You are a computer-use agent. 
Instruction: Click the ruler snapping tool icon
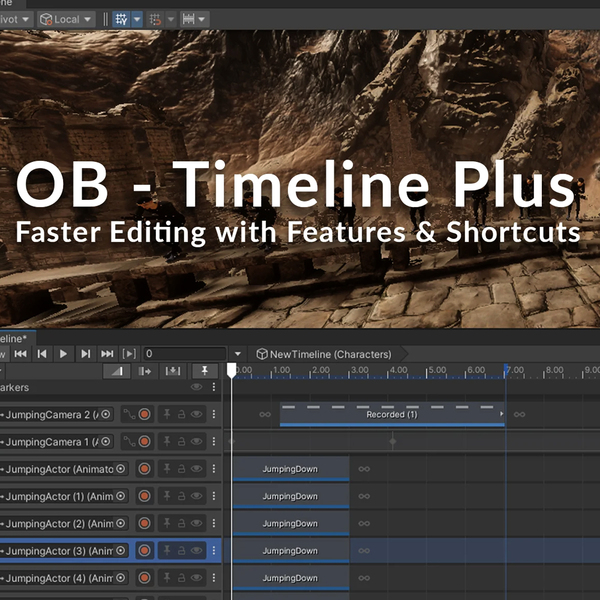[x=189, y=19]
